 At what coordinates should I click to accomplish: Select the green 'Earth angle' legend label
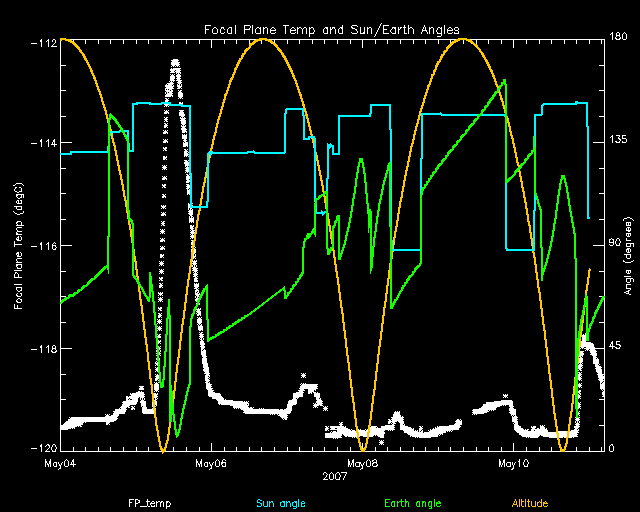411,503
